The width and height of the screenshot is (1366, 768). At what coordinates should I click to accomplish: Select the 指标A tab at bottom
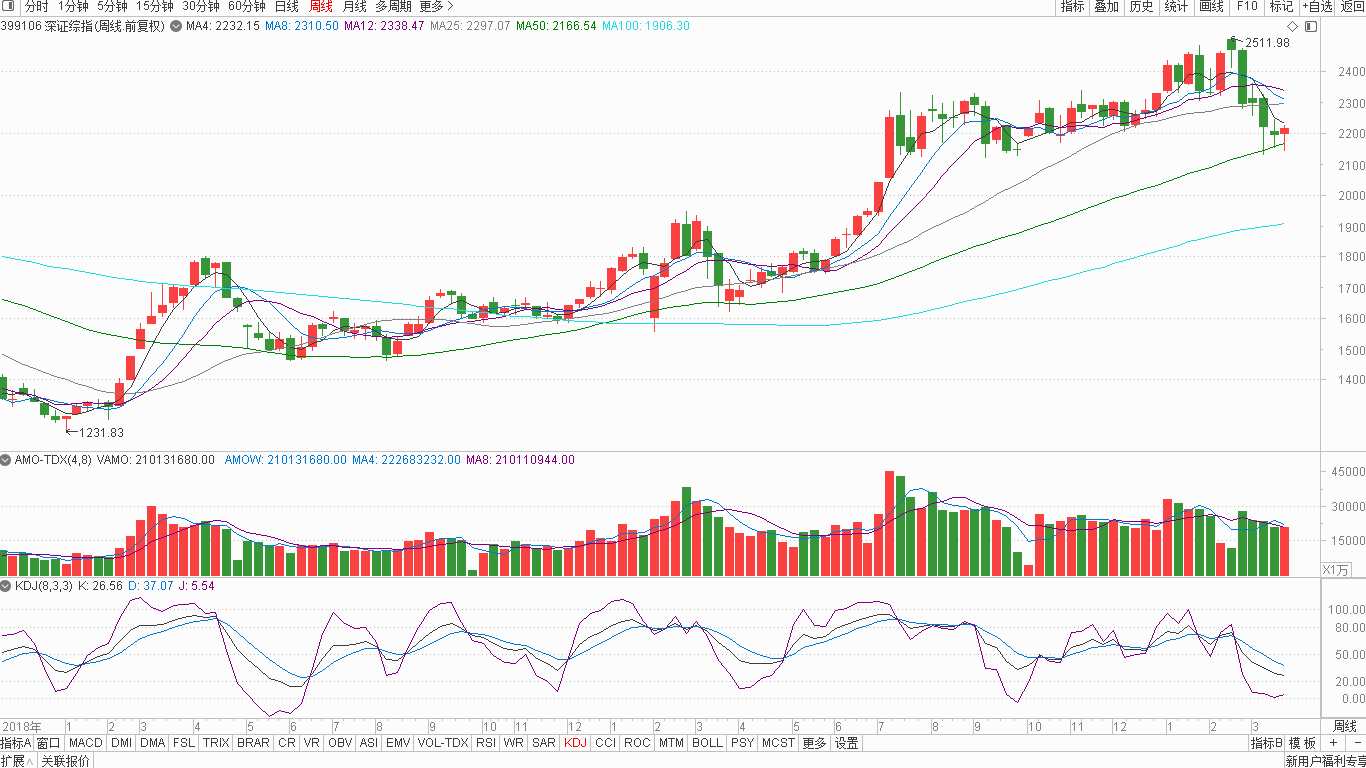click(x=16, y=743)
